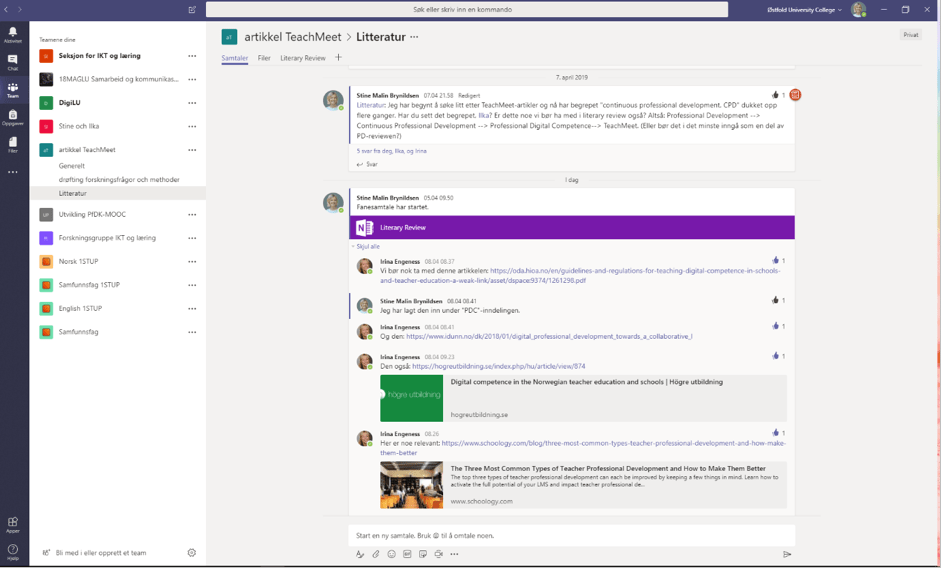Open the emoji picker in compose bar
Screen dimensions: 941x568
pos(391,554)
